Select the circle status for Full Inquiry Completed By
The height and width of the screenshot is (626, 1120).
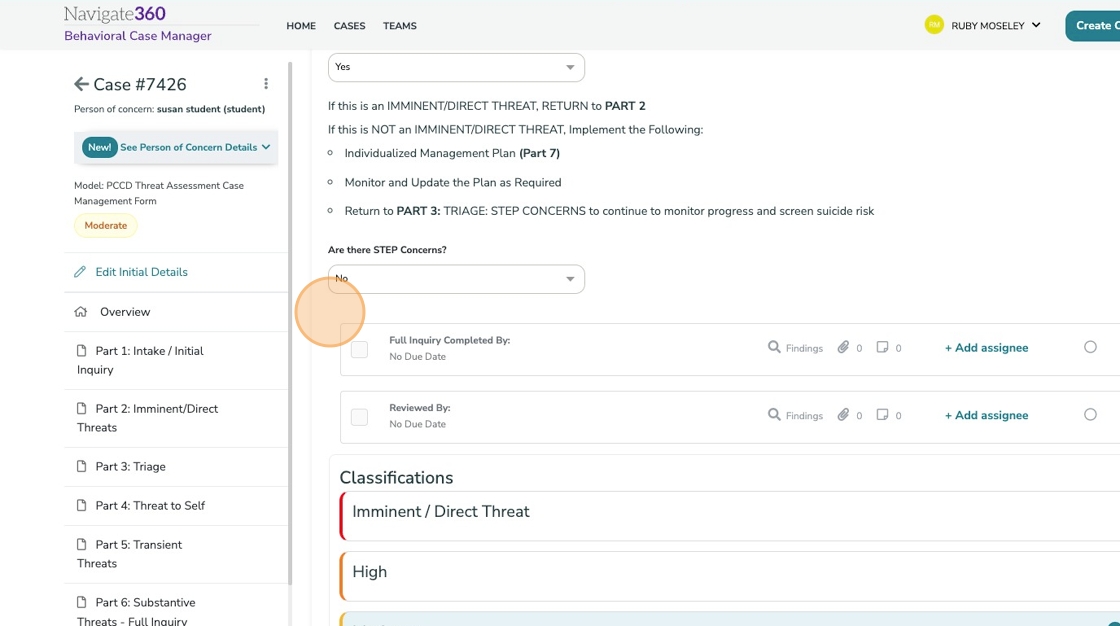[1090, 347]
